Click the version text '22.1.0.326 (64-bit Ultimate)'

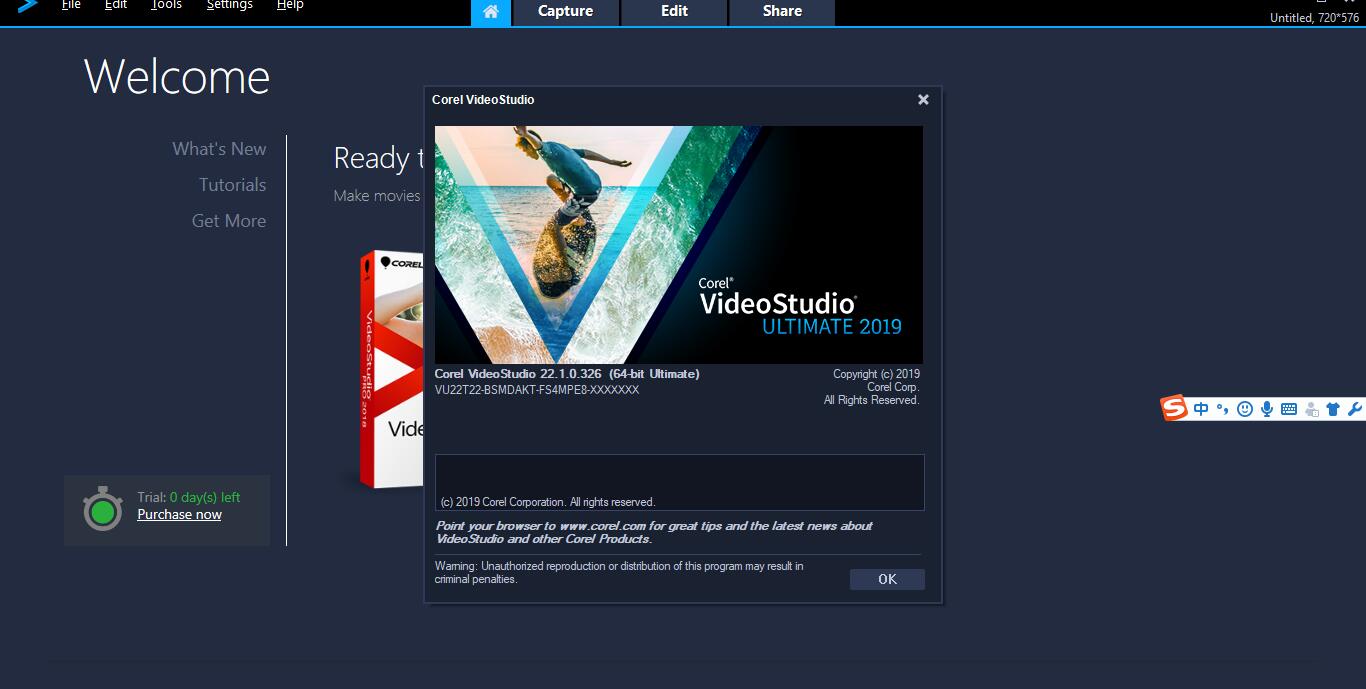tap(620, 374)
